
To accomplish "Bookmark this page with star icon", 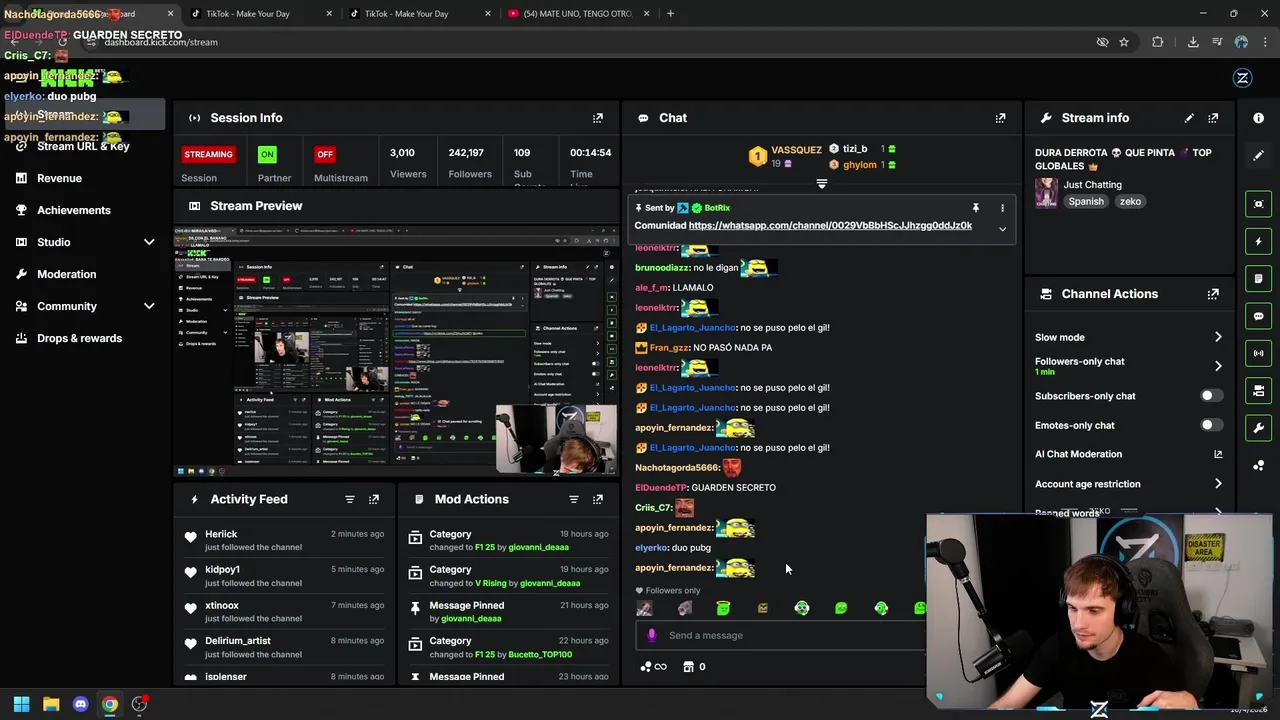I will tap(1124, 42).
